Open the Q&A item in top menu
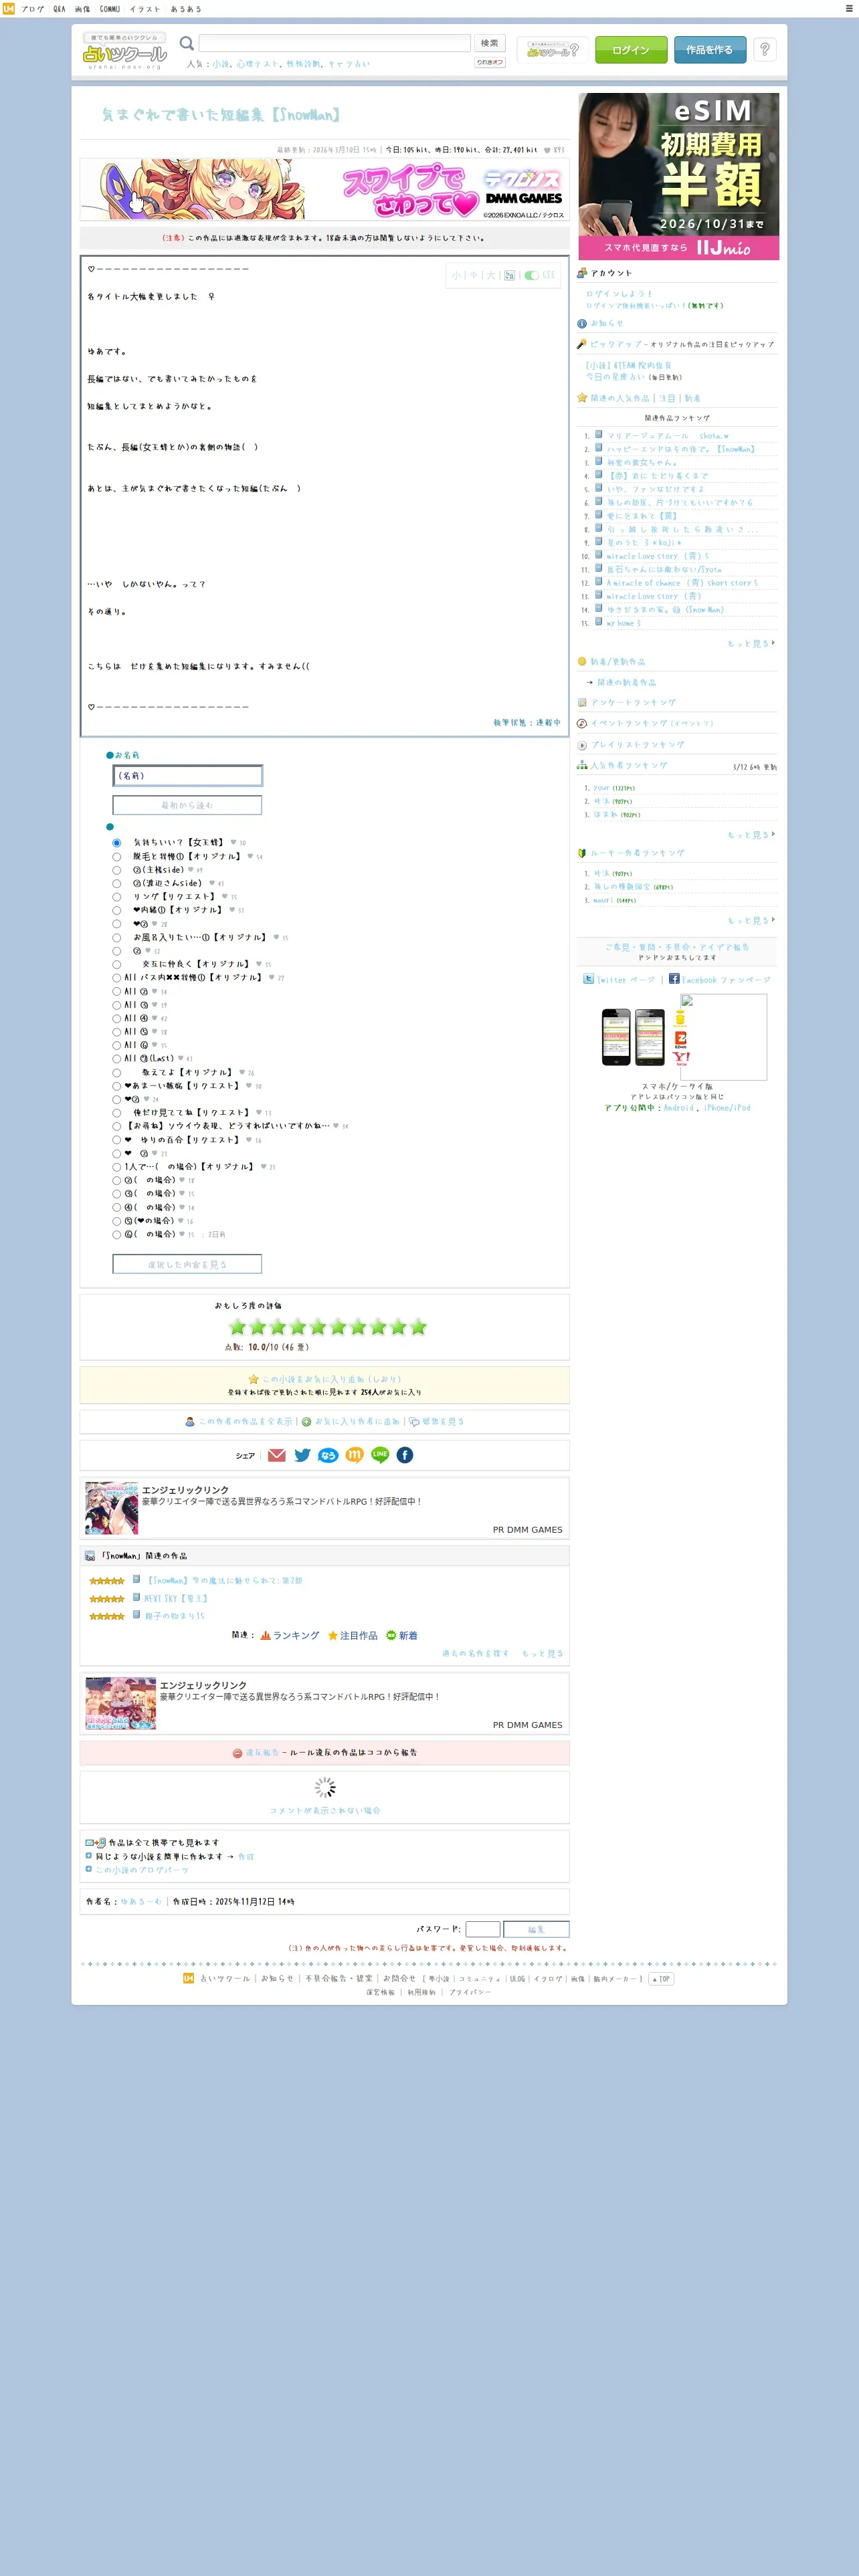The width and height of the screenshot is (859, 2576). click(59, 9)
